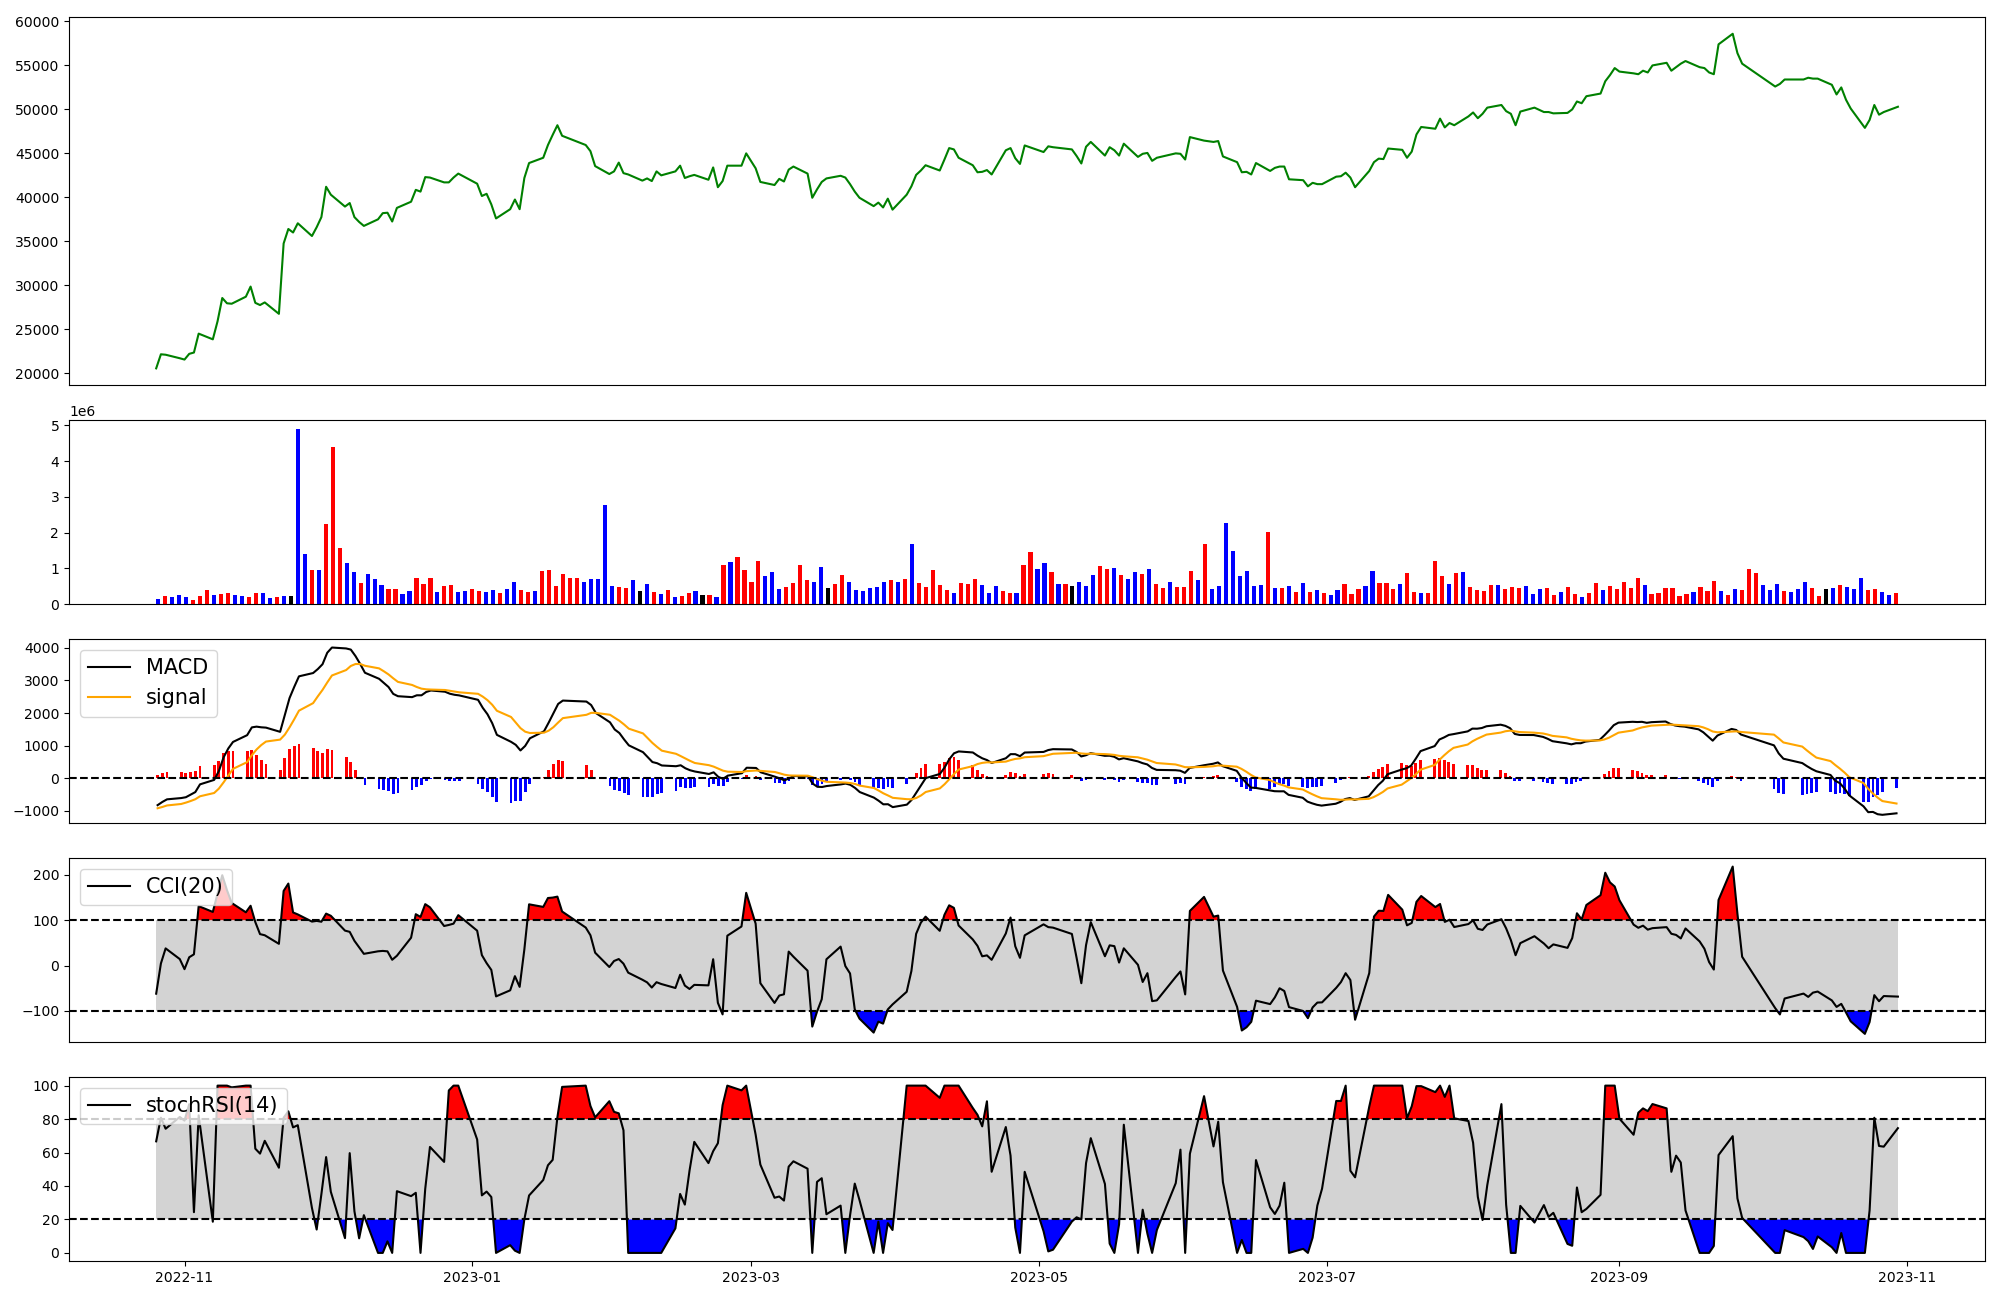
Task: Click the -100 CCI axis label
Action: [39, 1012]
